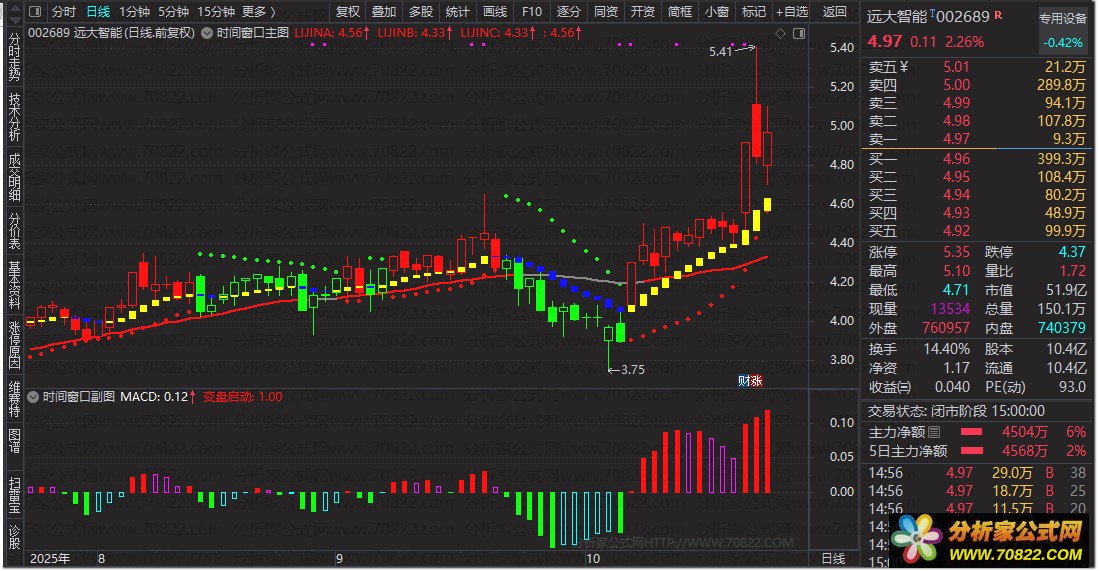Click the 返回 back button

pos(834,12)
